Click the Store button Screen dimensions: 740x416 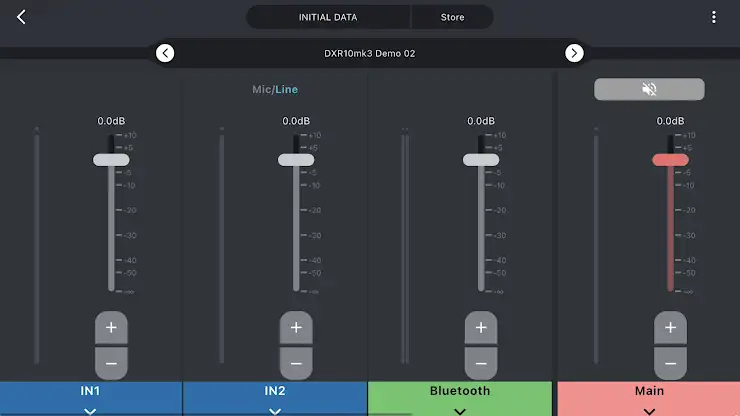[x=452, y=17]
